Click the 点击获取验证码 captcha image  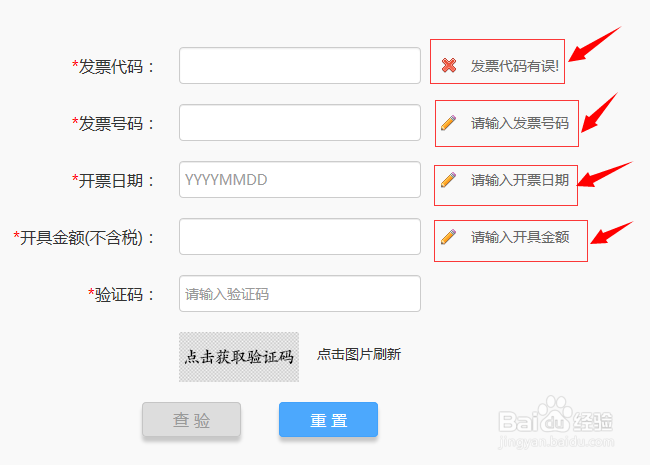pos(239,357)
